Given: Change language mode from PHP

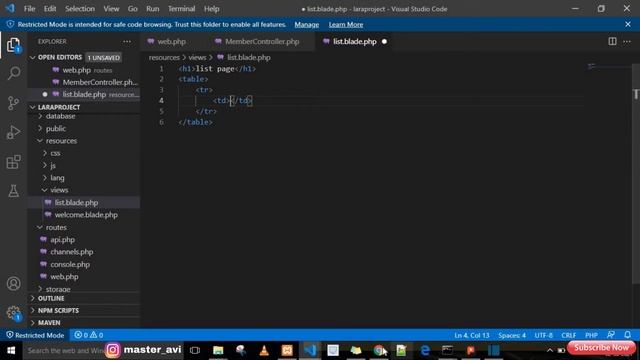Looking at the screenshot, I should 591,335.
